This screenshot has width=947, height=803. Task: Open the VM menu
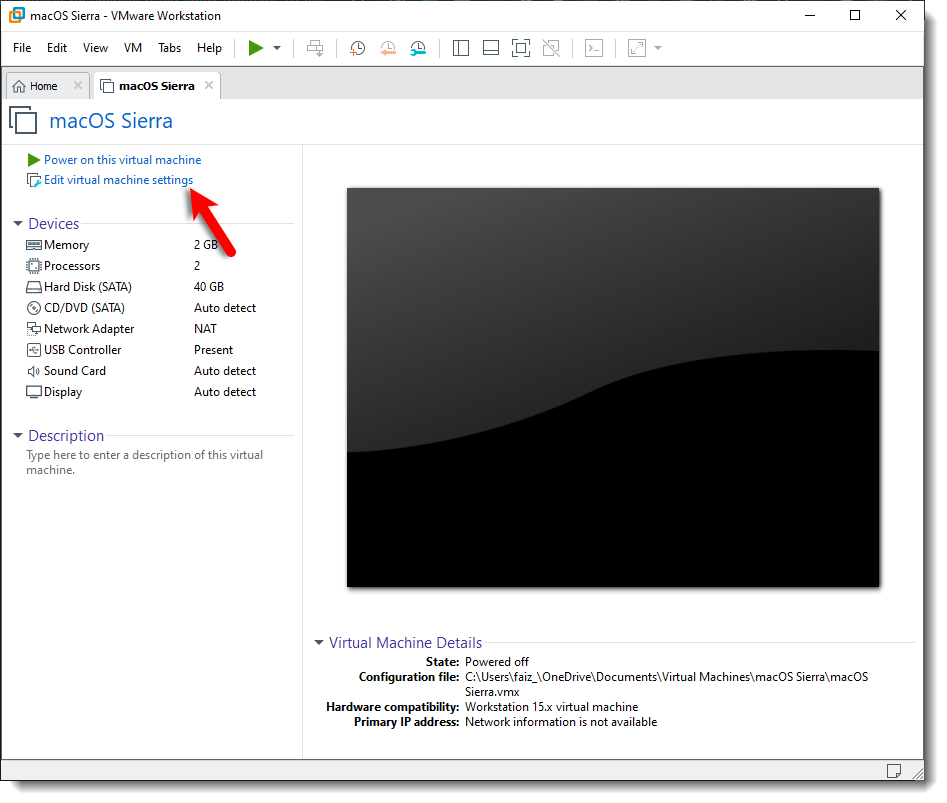tap(133, 48)
